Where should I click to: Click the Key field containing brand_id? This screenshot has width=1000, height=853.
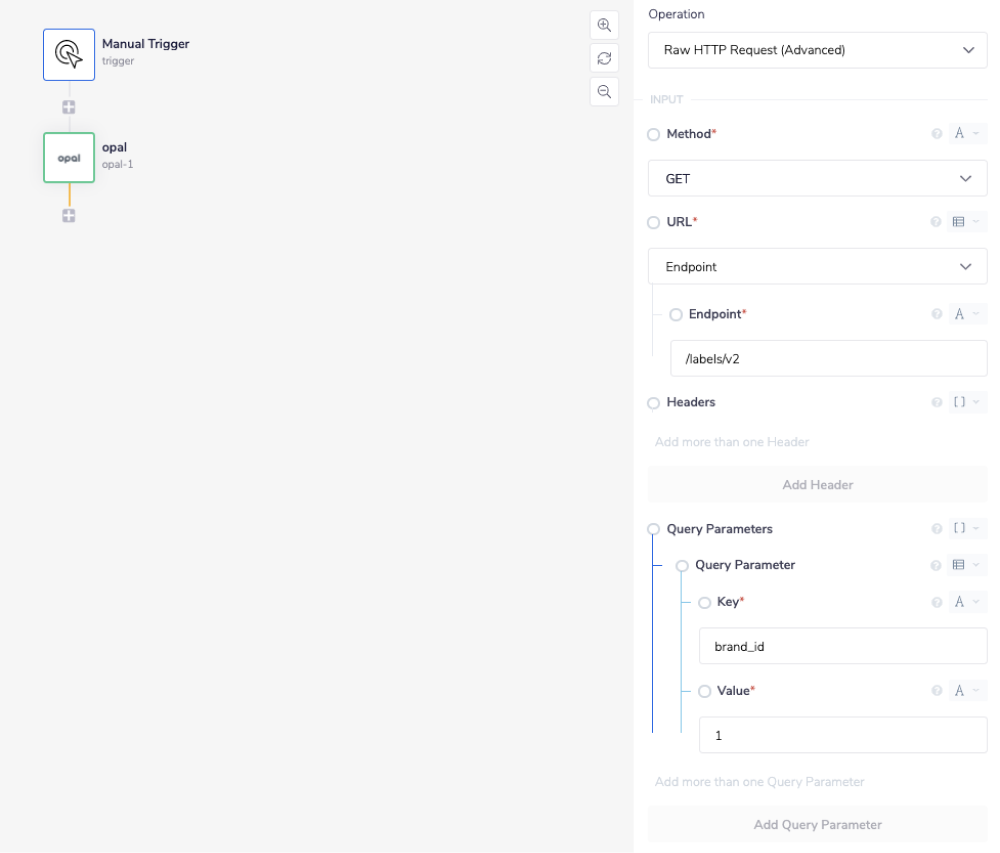pyautogui.click(x=842, y=646)
